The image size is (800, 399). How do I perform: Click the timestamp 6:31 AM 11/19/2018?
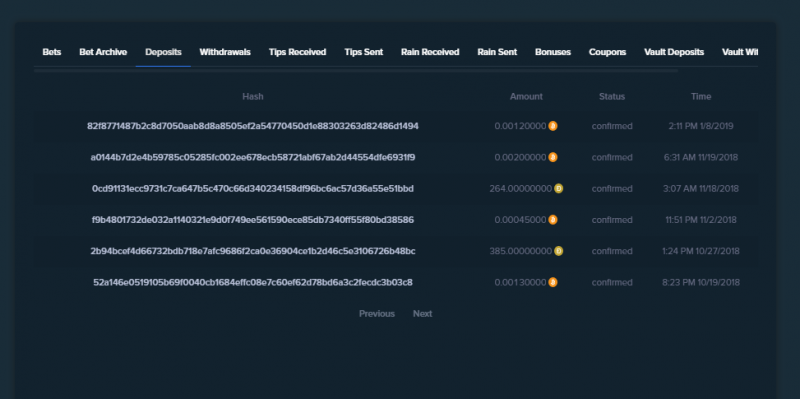pyautogui.click(x=701, y=157)
